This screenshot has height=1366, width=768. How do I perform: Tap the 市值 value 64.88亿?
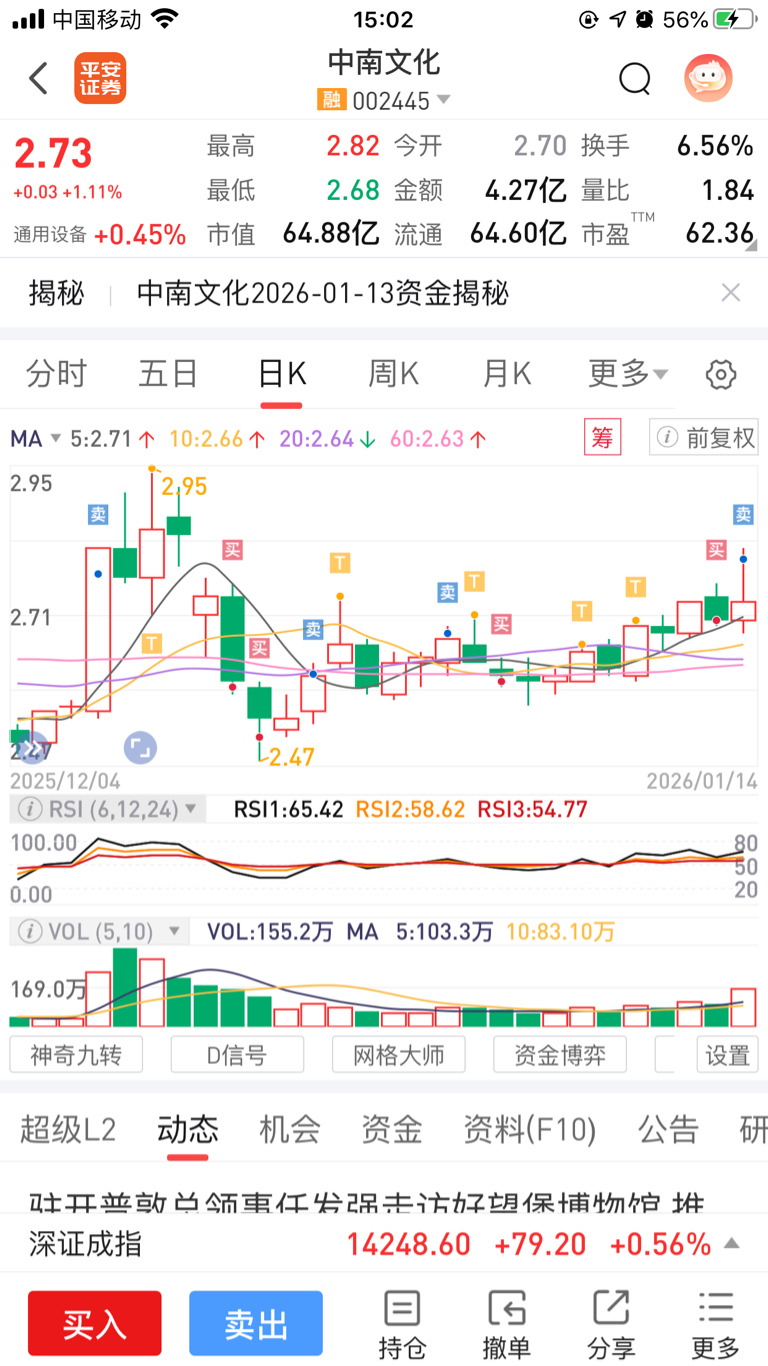tap(331, 233)
